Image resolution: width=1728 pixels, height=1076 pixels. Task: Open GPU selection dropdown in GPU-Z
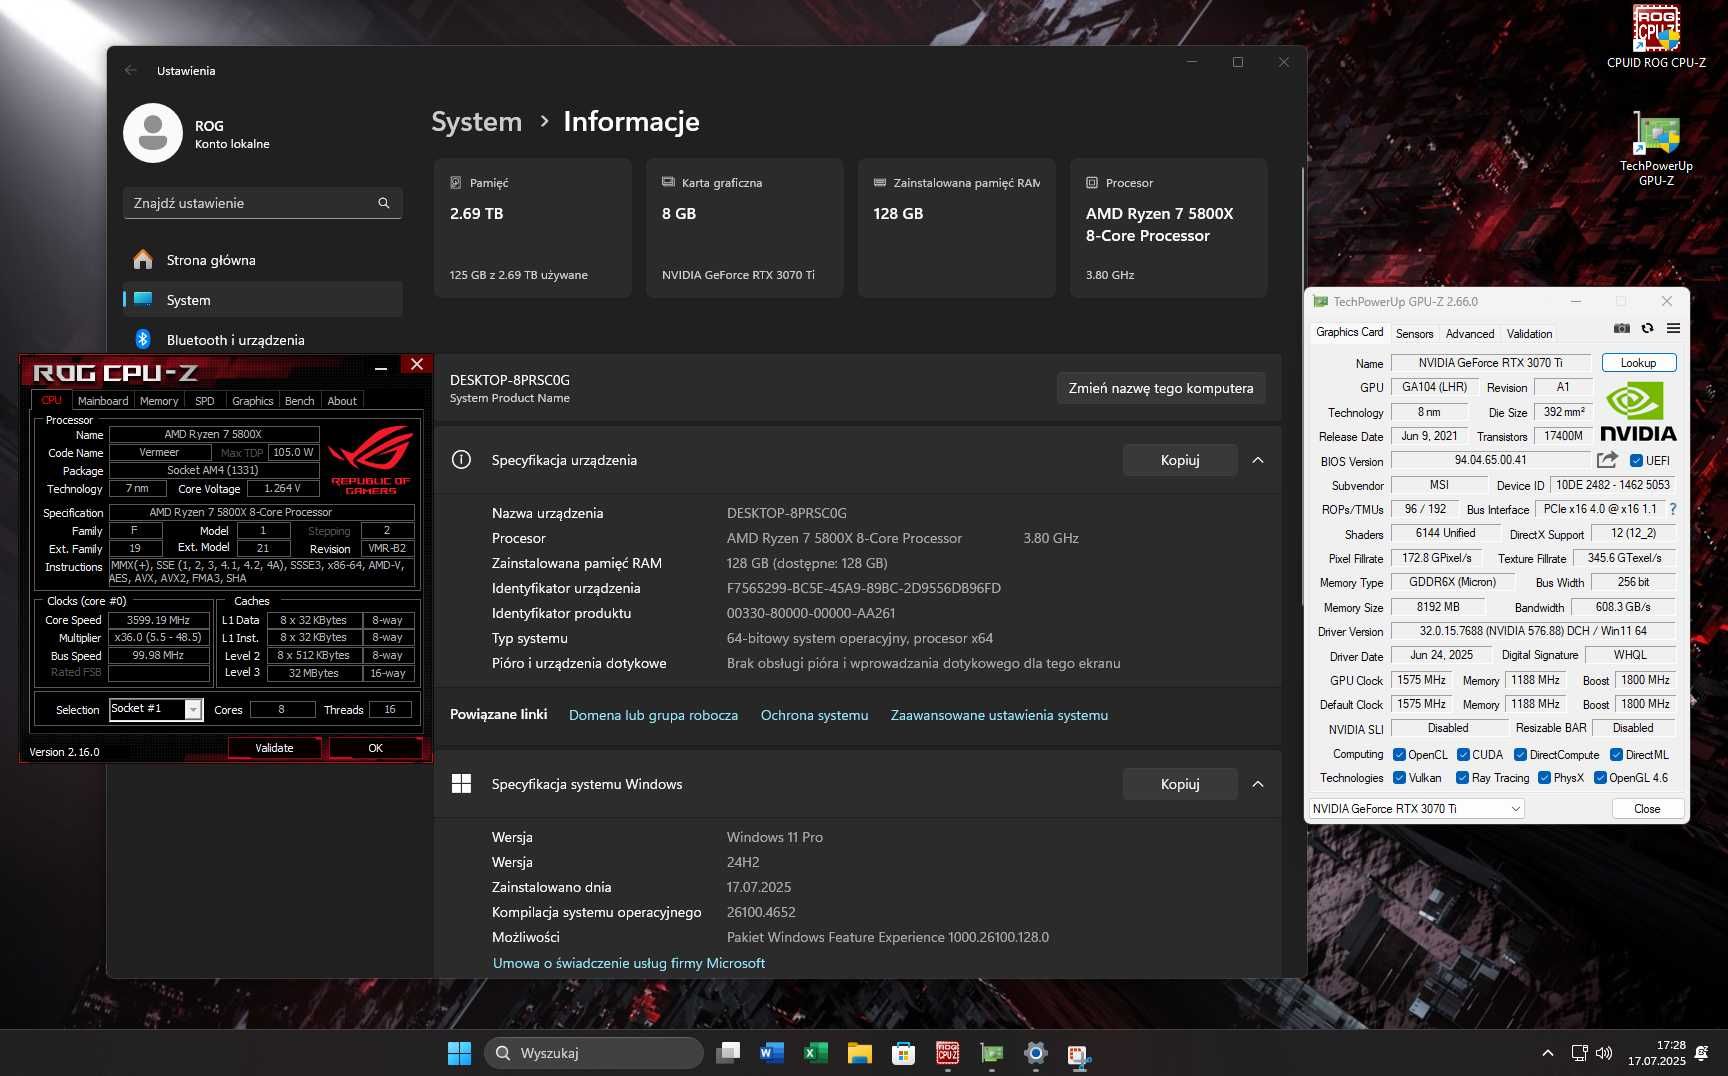1416,808
